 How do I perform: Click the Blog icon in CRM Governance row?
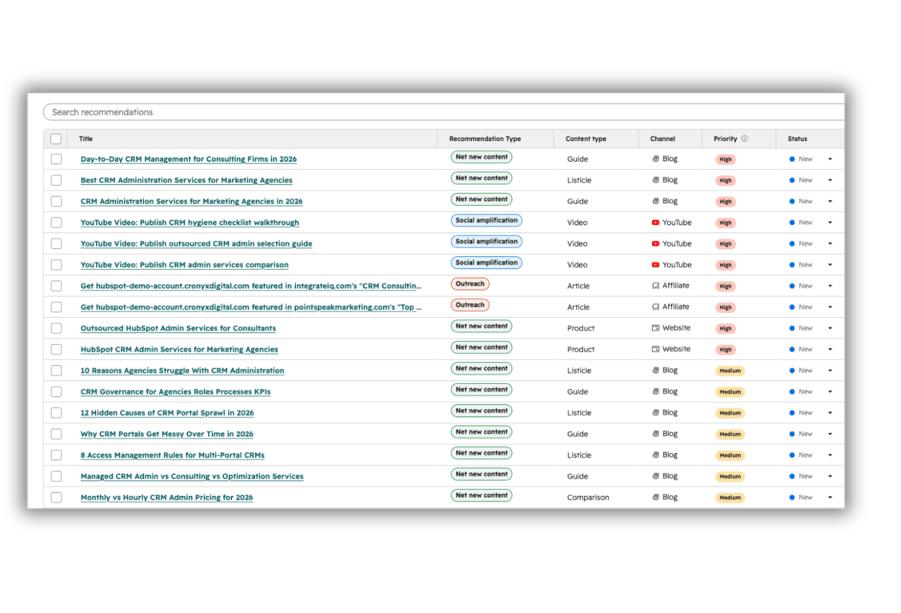(x=655, y=391)
